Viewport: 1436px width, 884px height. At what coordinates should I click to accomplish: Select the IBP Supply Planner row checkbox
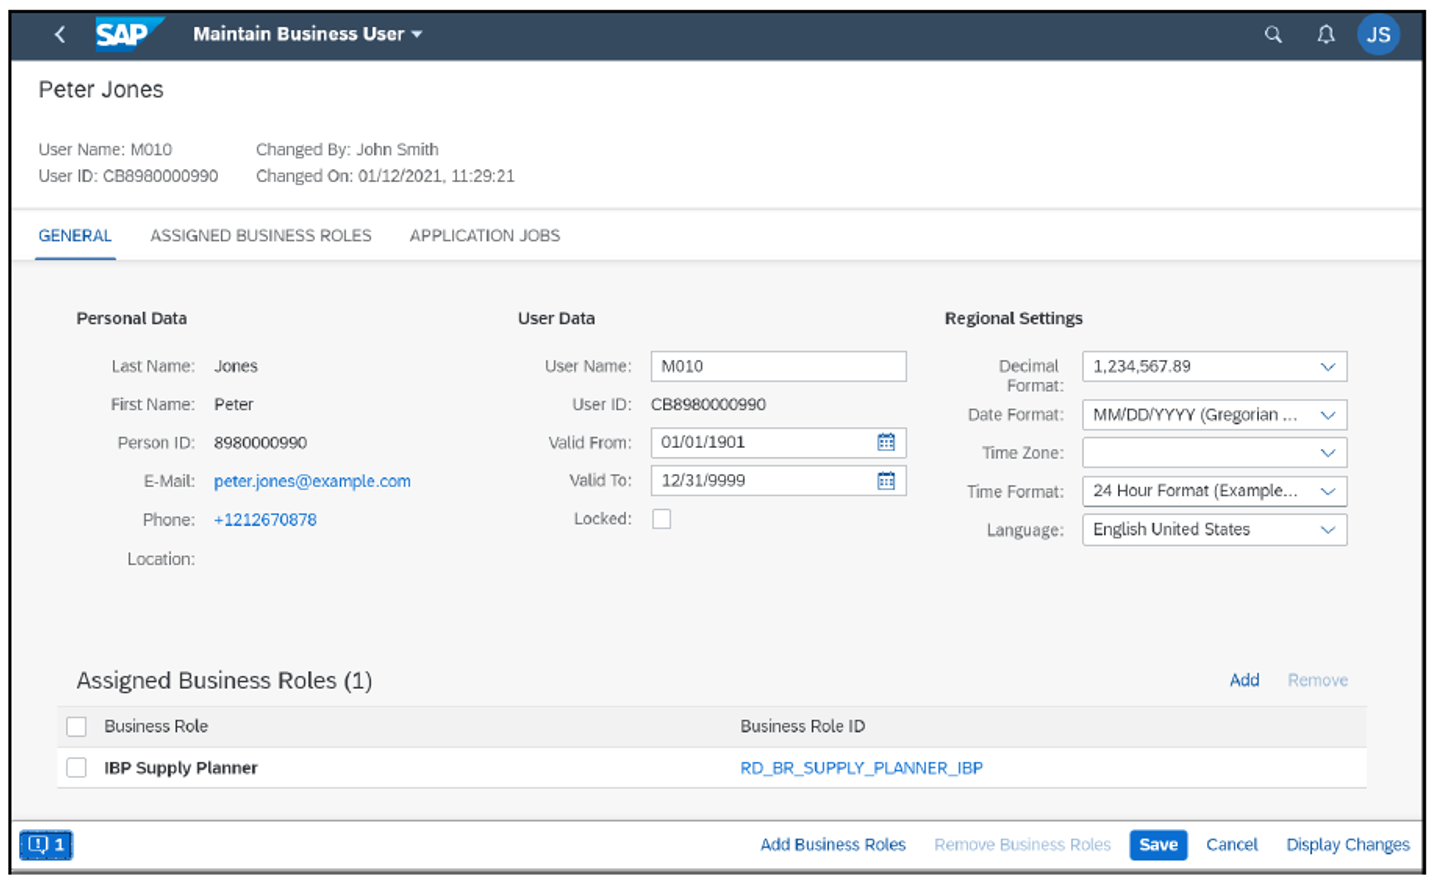76,767
